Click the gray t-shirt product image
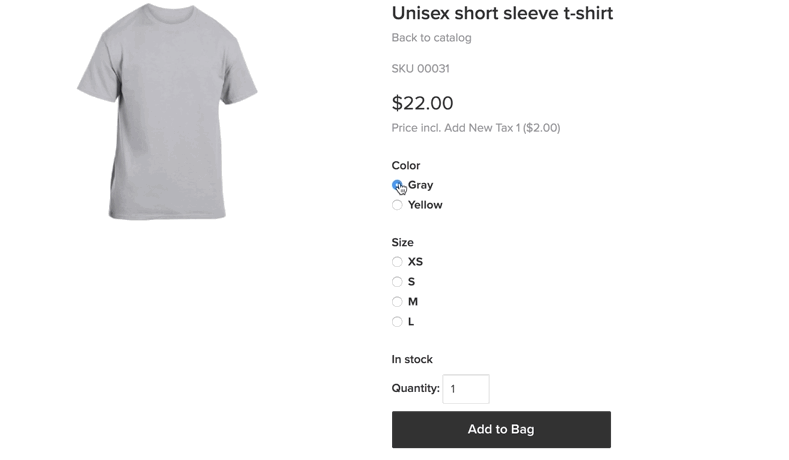The width and height of the screenshot is (789, 460). pyautogui.click(x=167, y=110)
